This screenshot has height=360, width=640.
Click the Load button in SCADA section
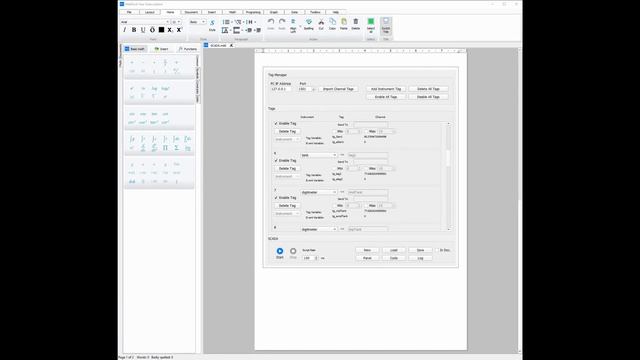pos(393,250)
